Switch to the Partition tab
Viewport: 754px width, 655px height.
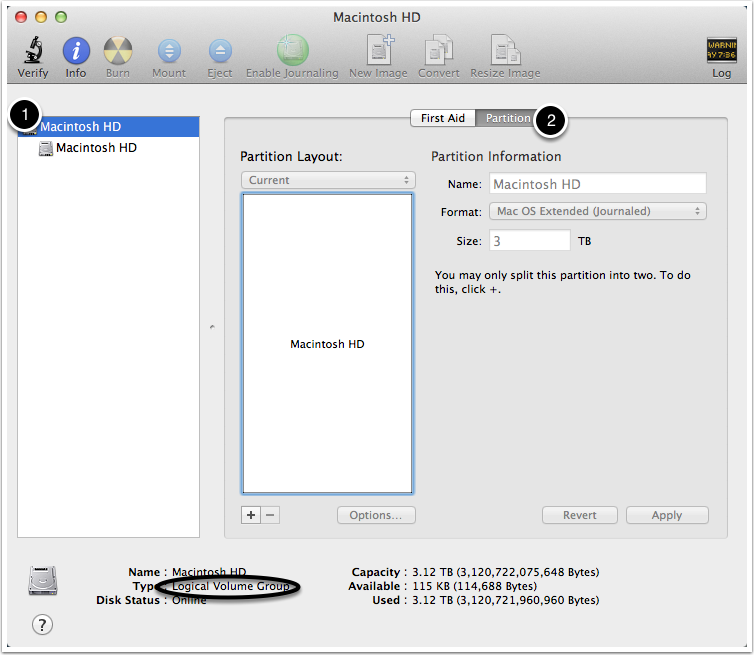pyautogui.click(x=508, y=118)
